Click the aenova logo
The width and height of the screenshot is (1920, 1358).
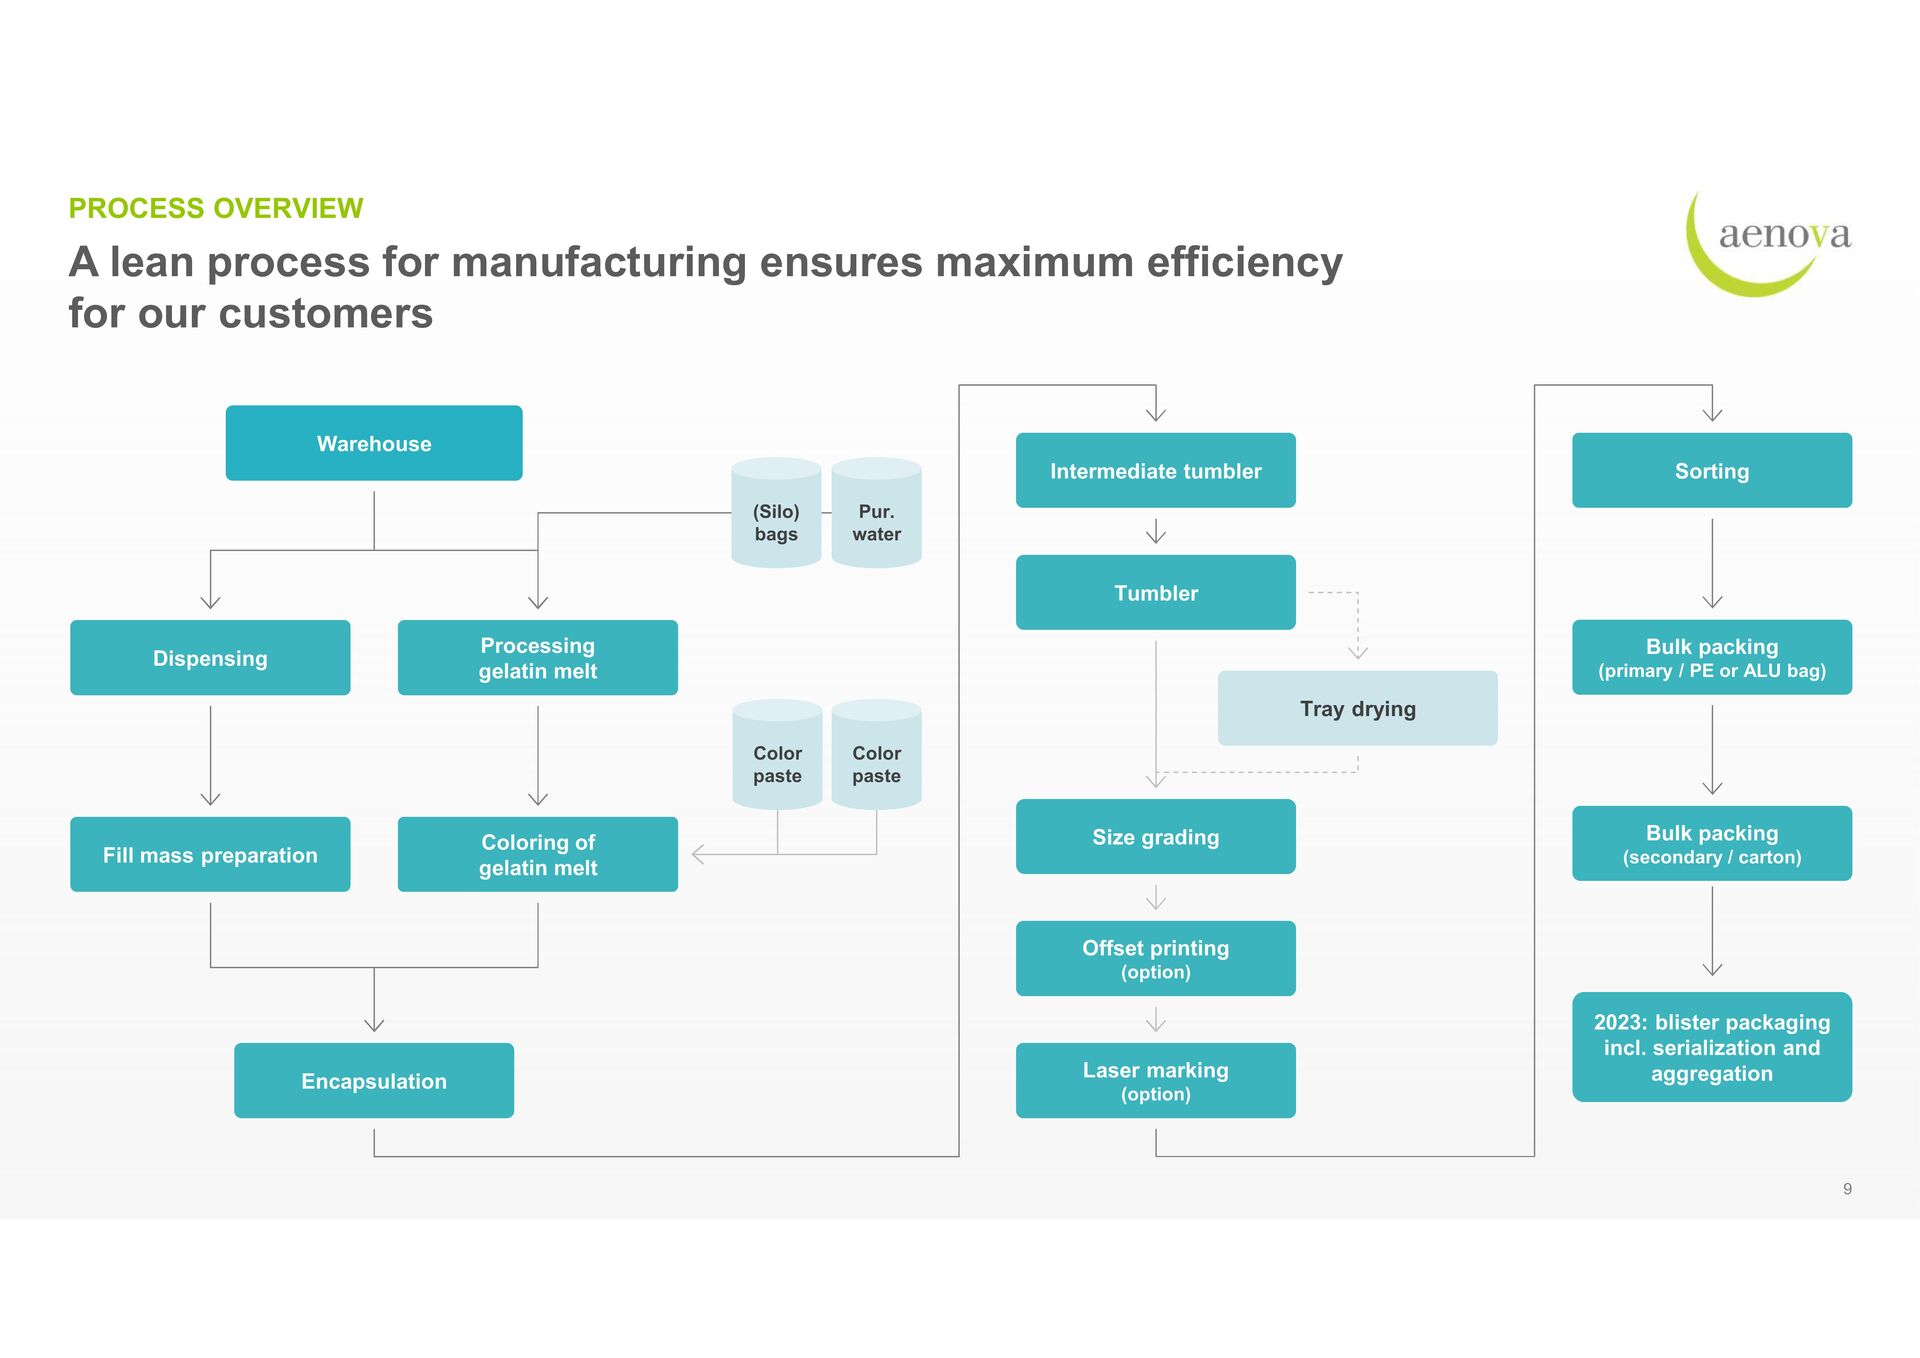(x=1768, y=243)
